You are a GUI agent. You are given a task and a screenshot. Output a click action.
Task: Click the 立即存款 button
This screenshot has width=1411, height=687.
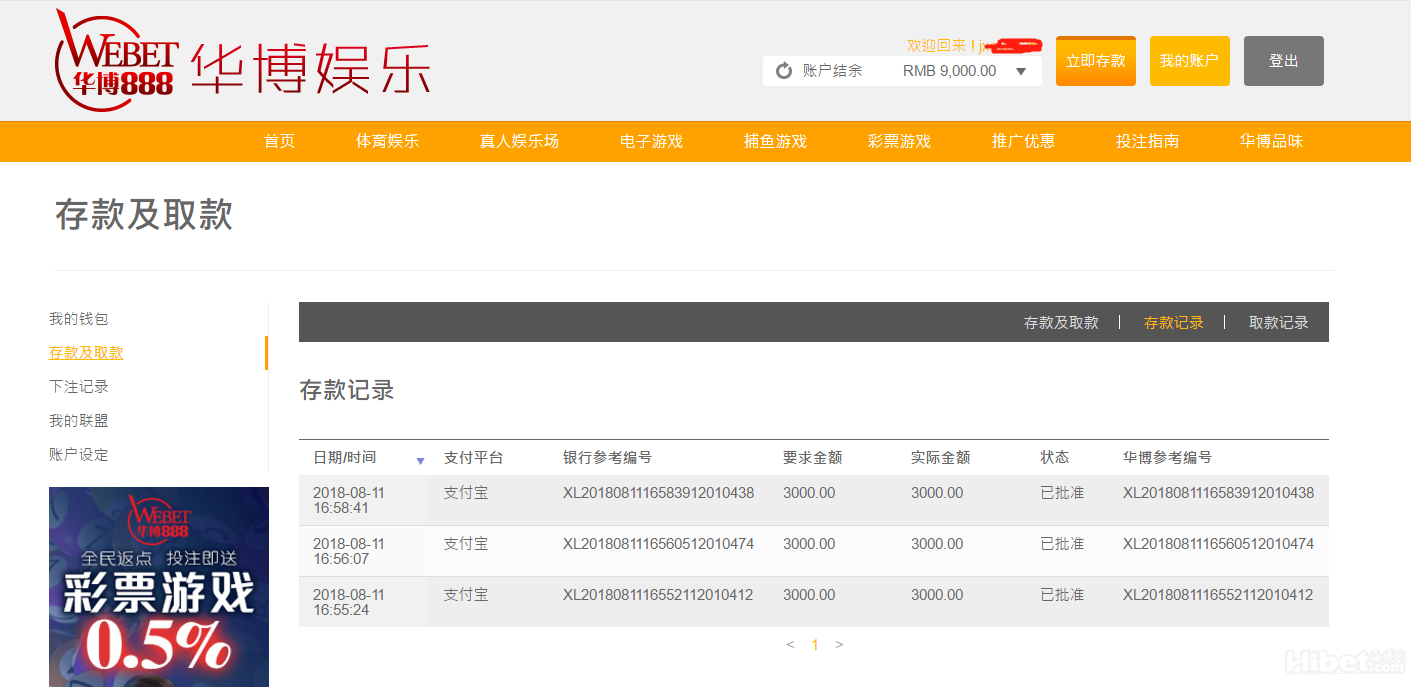click(1095, 61)
